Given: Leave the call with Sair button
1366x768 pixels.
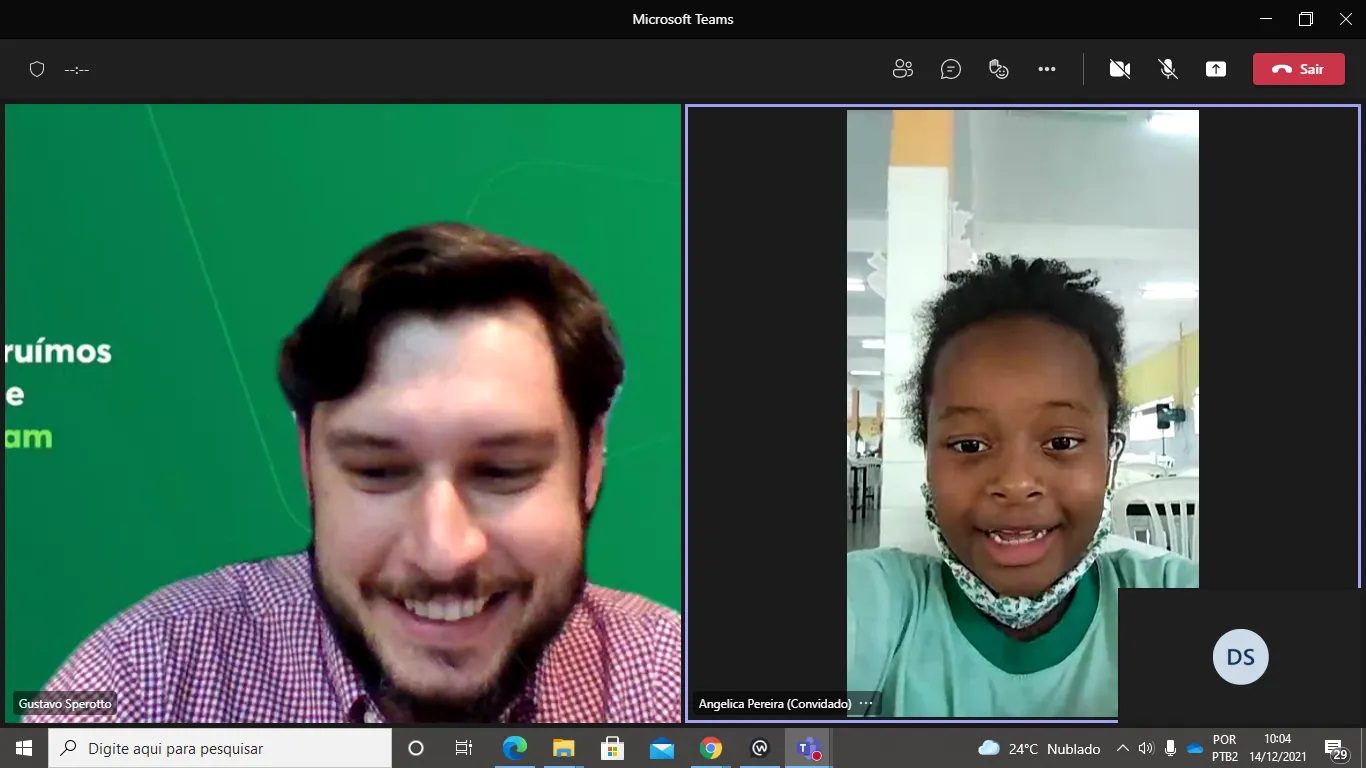Looking at the screenshot, I should [1298, 69].
